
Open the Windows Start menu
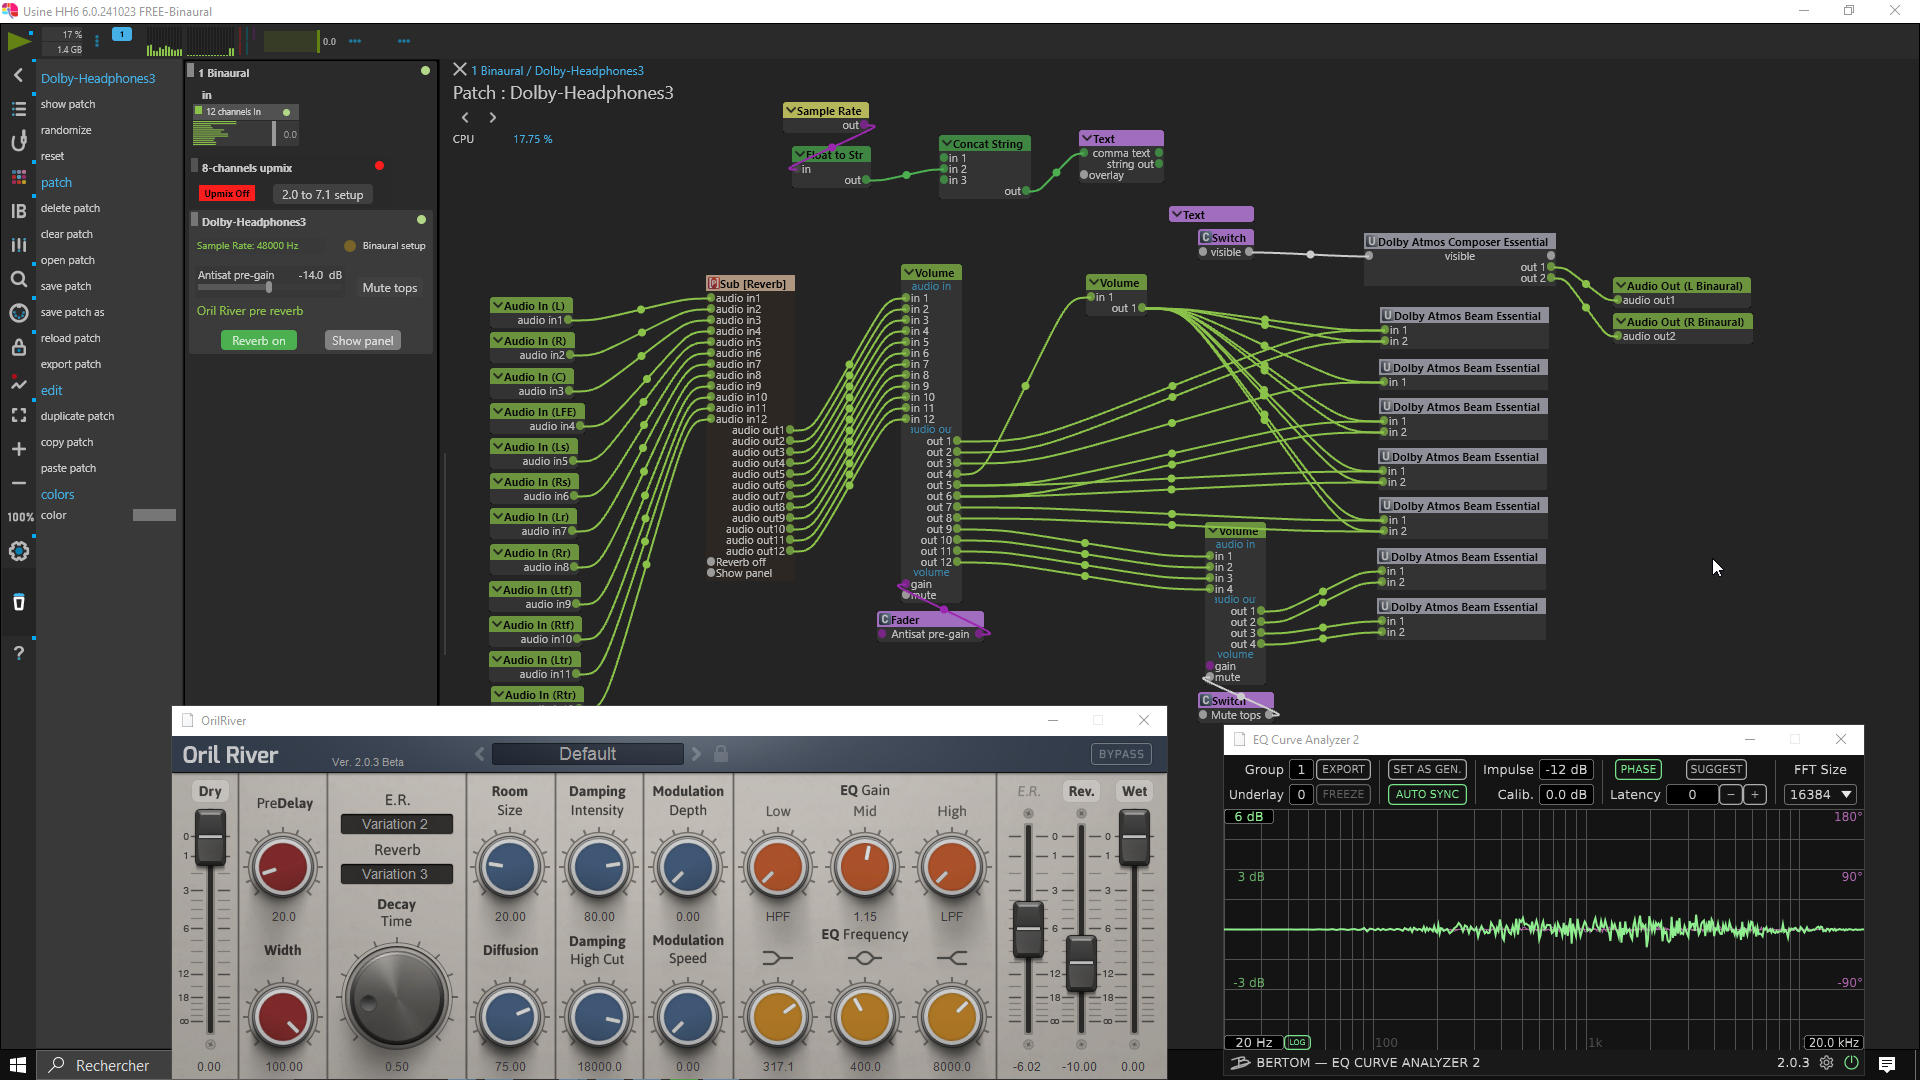coord(18,1065)
